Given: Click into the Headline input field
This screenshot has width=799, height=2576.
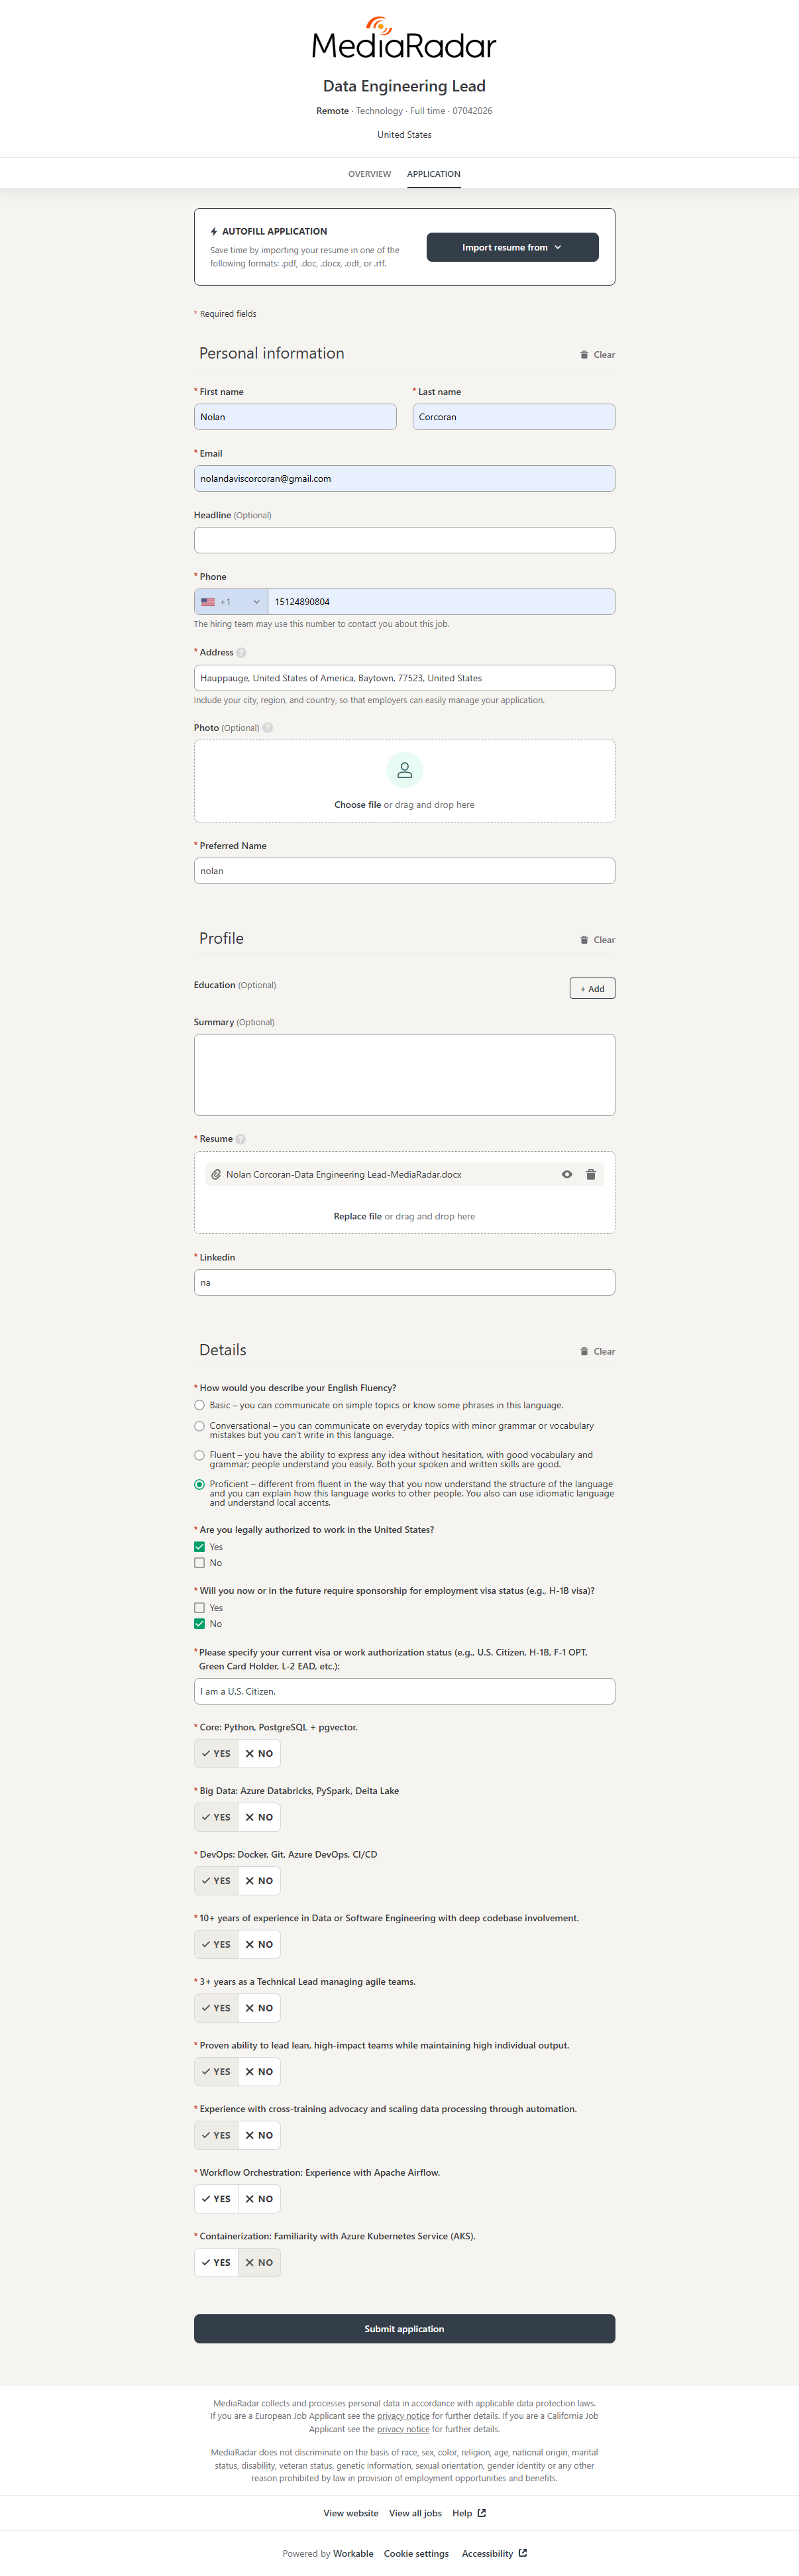Looking at the screenshot, I should click(x=404, y=540).
